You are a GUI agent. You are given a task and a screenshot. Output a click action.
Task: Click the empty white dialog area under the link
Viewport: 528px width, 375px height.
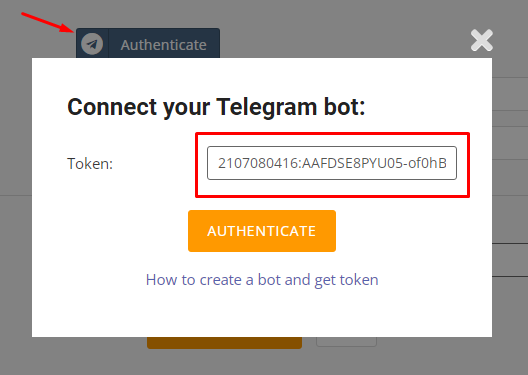[262, 313]
